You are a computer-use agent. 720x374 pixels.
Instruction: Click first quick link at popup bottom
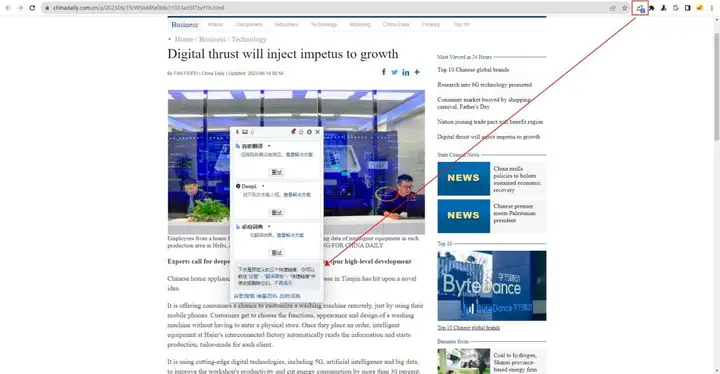tap(244, 296)
